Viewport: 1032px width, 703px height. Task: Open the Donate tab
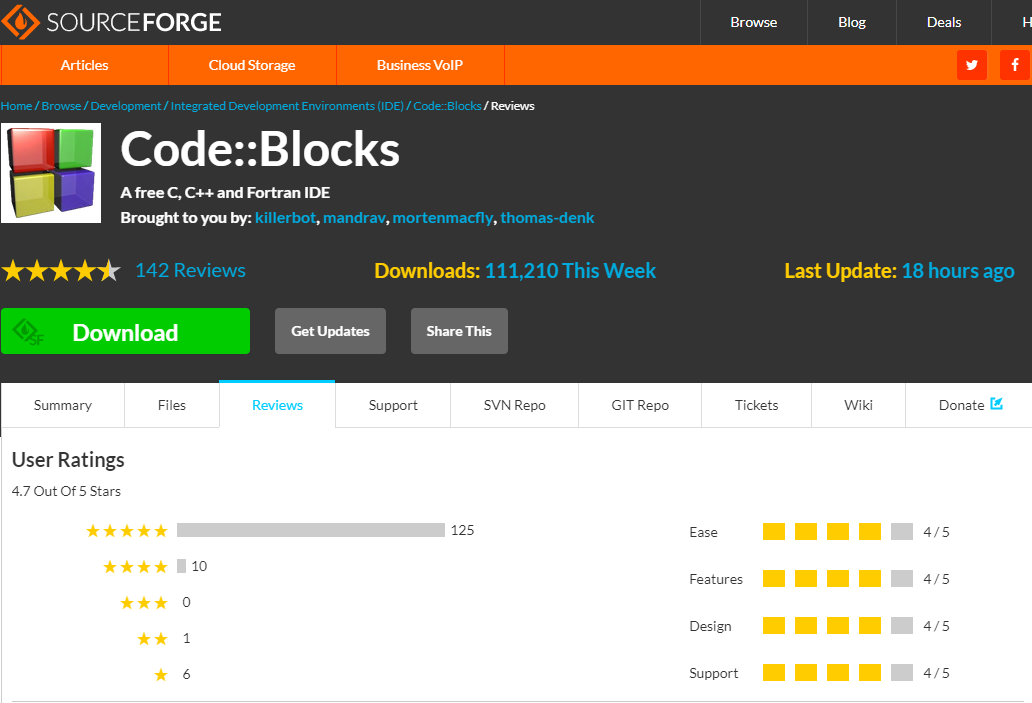pyautogui.click(x=969, y=405)
